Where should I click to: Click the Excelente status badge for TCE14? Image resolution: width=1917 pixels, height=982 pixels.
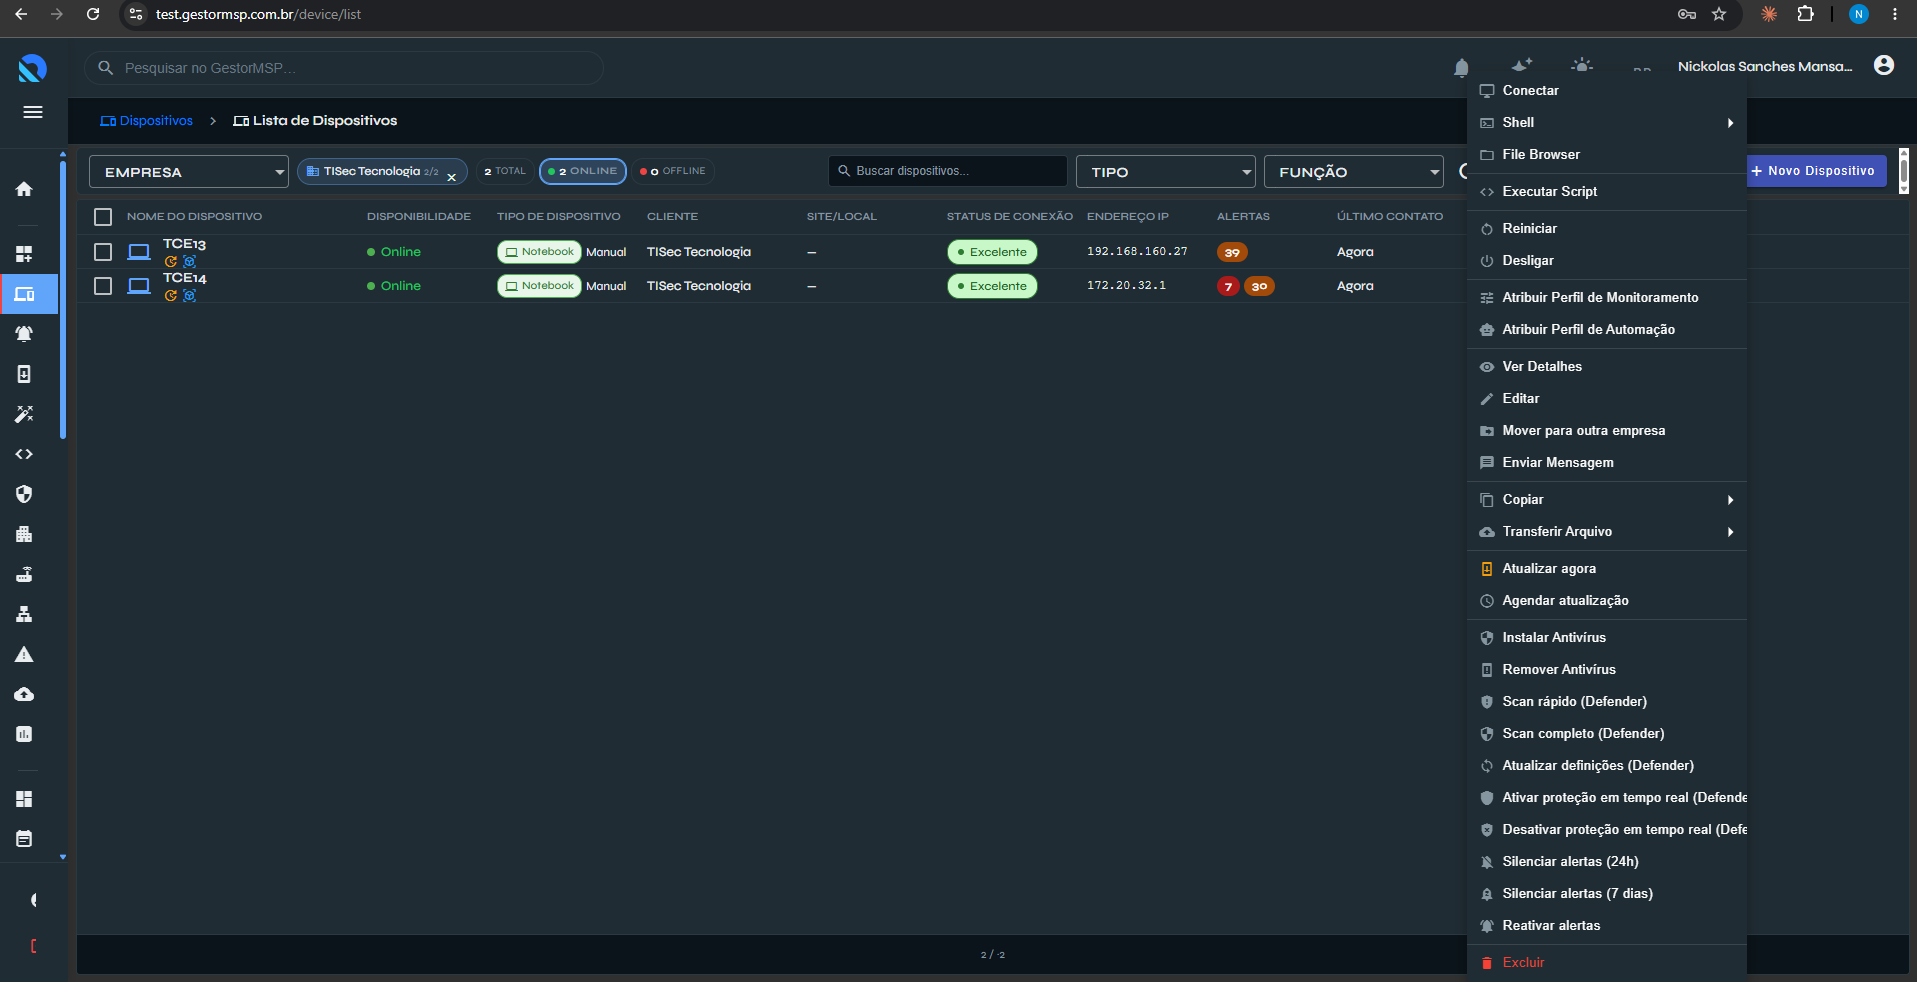point(992,286)
